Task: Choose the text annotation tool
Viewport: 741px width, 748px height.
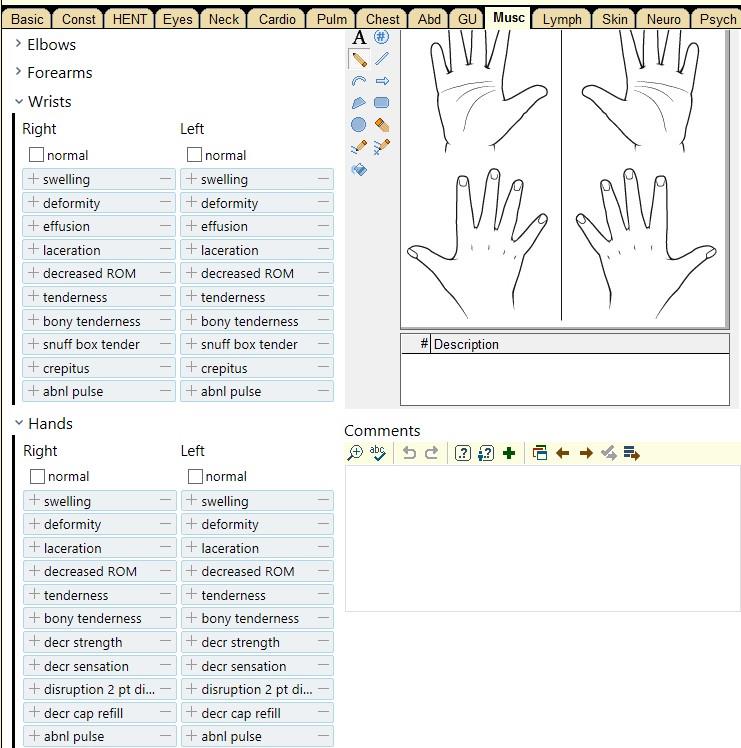Action: click(359, 38)
